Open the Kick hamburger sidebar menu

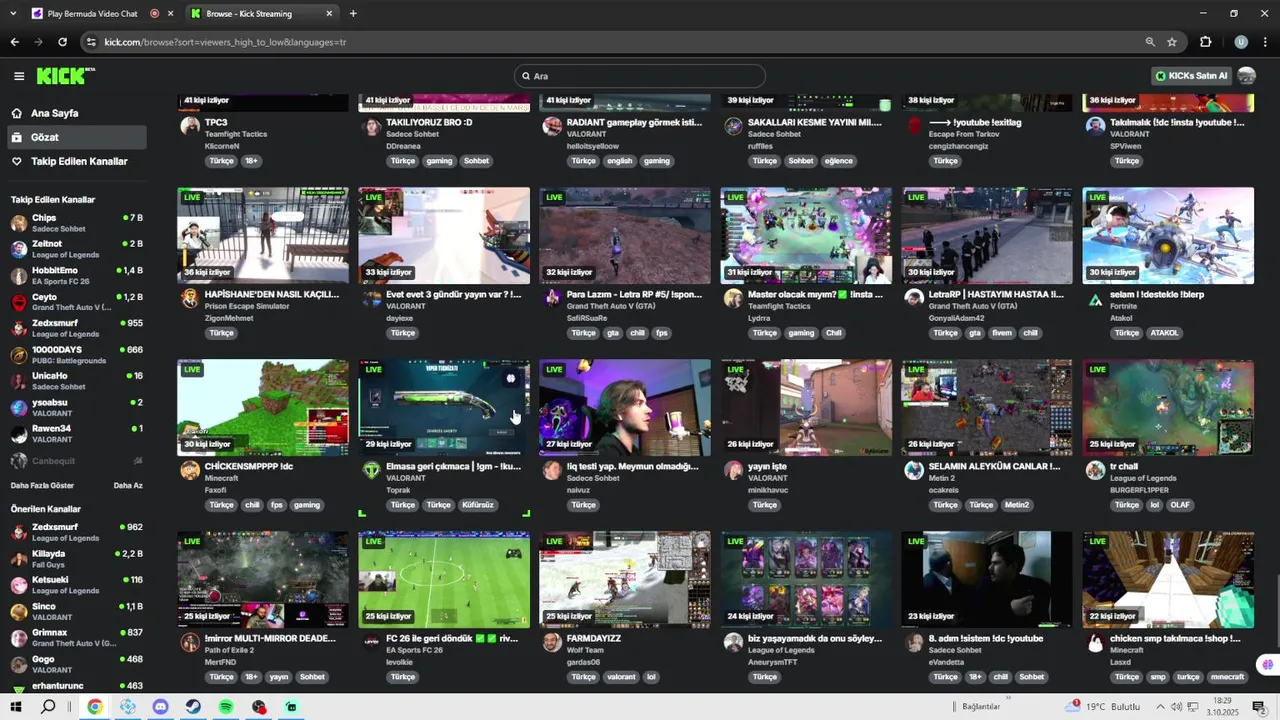coord(19,76)
